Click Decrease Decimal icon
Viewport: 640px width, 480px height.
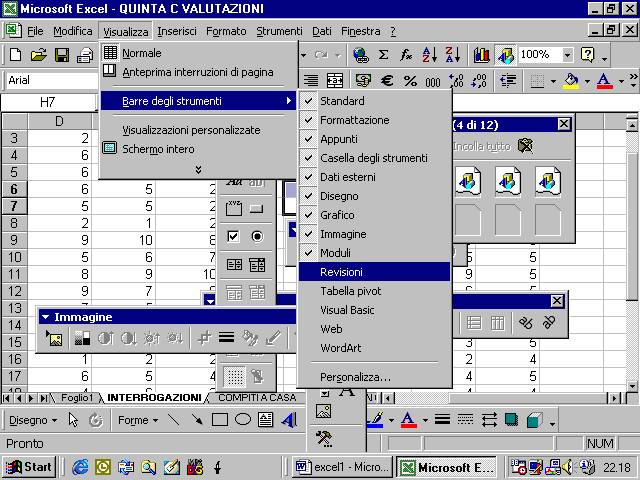(x=479, y=80)
